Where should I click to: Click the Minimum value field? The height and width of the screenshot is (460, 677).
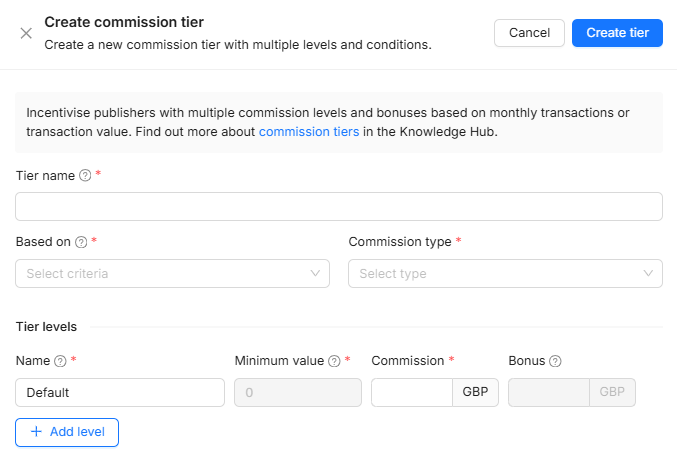297,393
